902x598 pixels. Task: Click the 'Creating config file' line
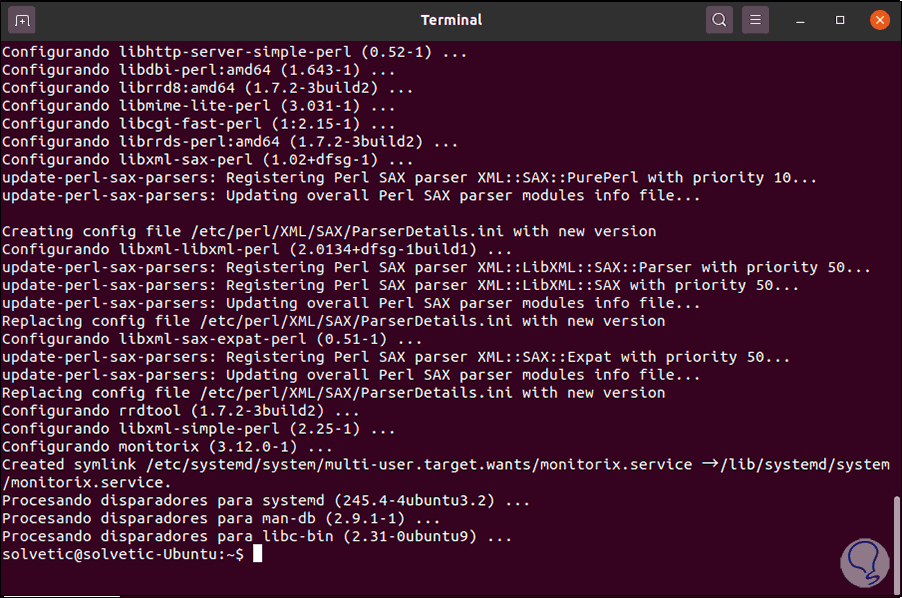pos(329,231)
